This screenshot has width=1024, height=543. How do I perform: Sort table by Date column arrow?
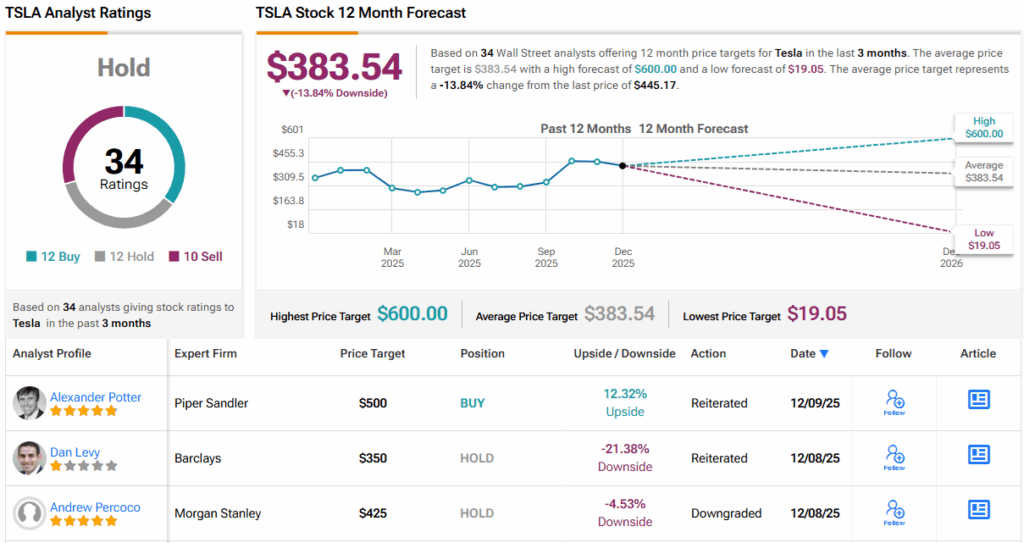[x=824, y=354]
